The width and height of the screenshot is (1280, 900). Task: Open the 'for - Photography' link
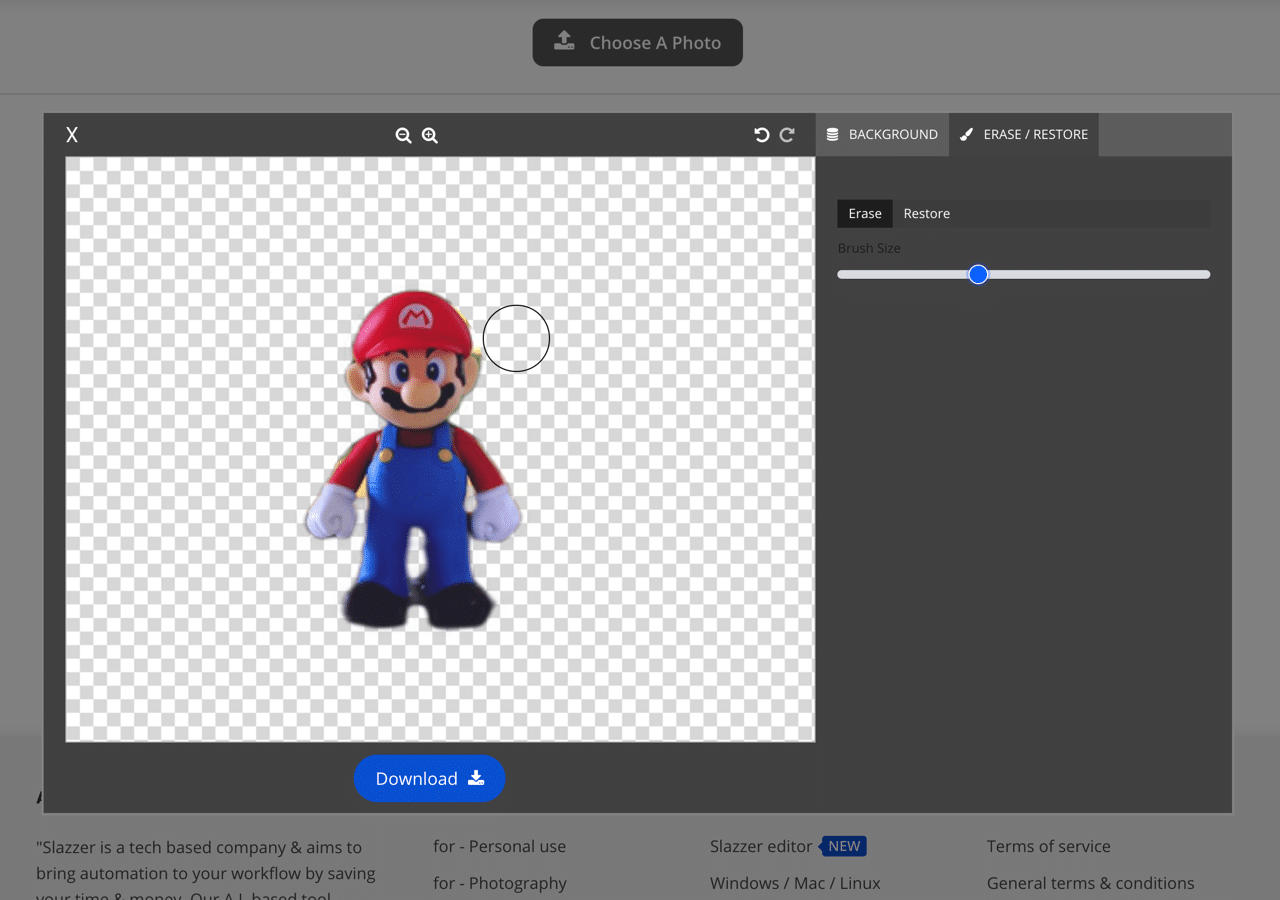pos(499,883)
